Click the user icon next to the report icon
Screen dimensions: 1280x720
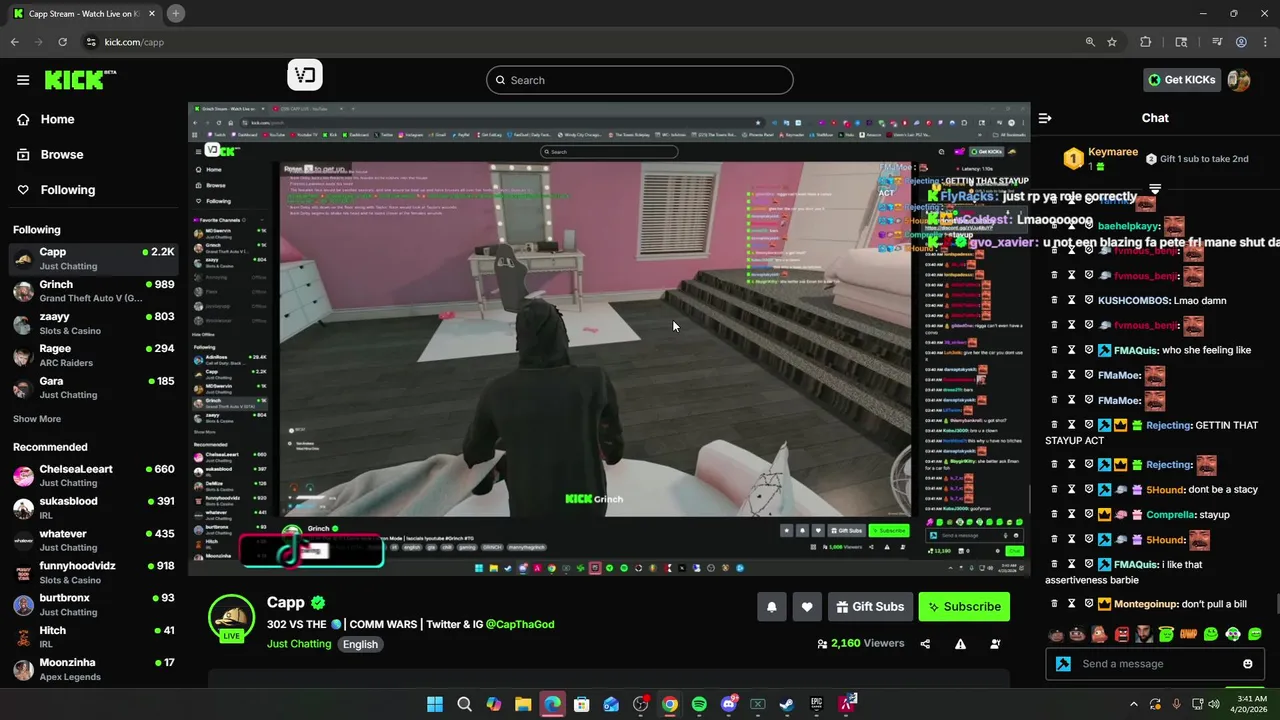pyautogui.click(x=995, y=644)
